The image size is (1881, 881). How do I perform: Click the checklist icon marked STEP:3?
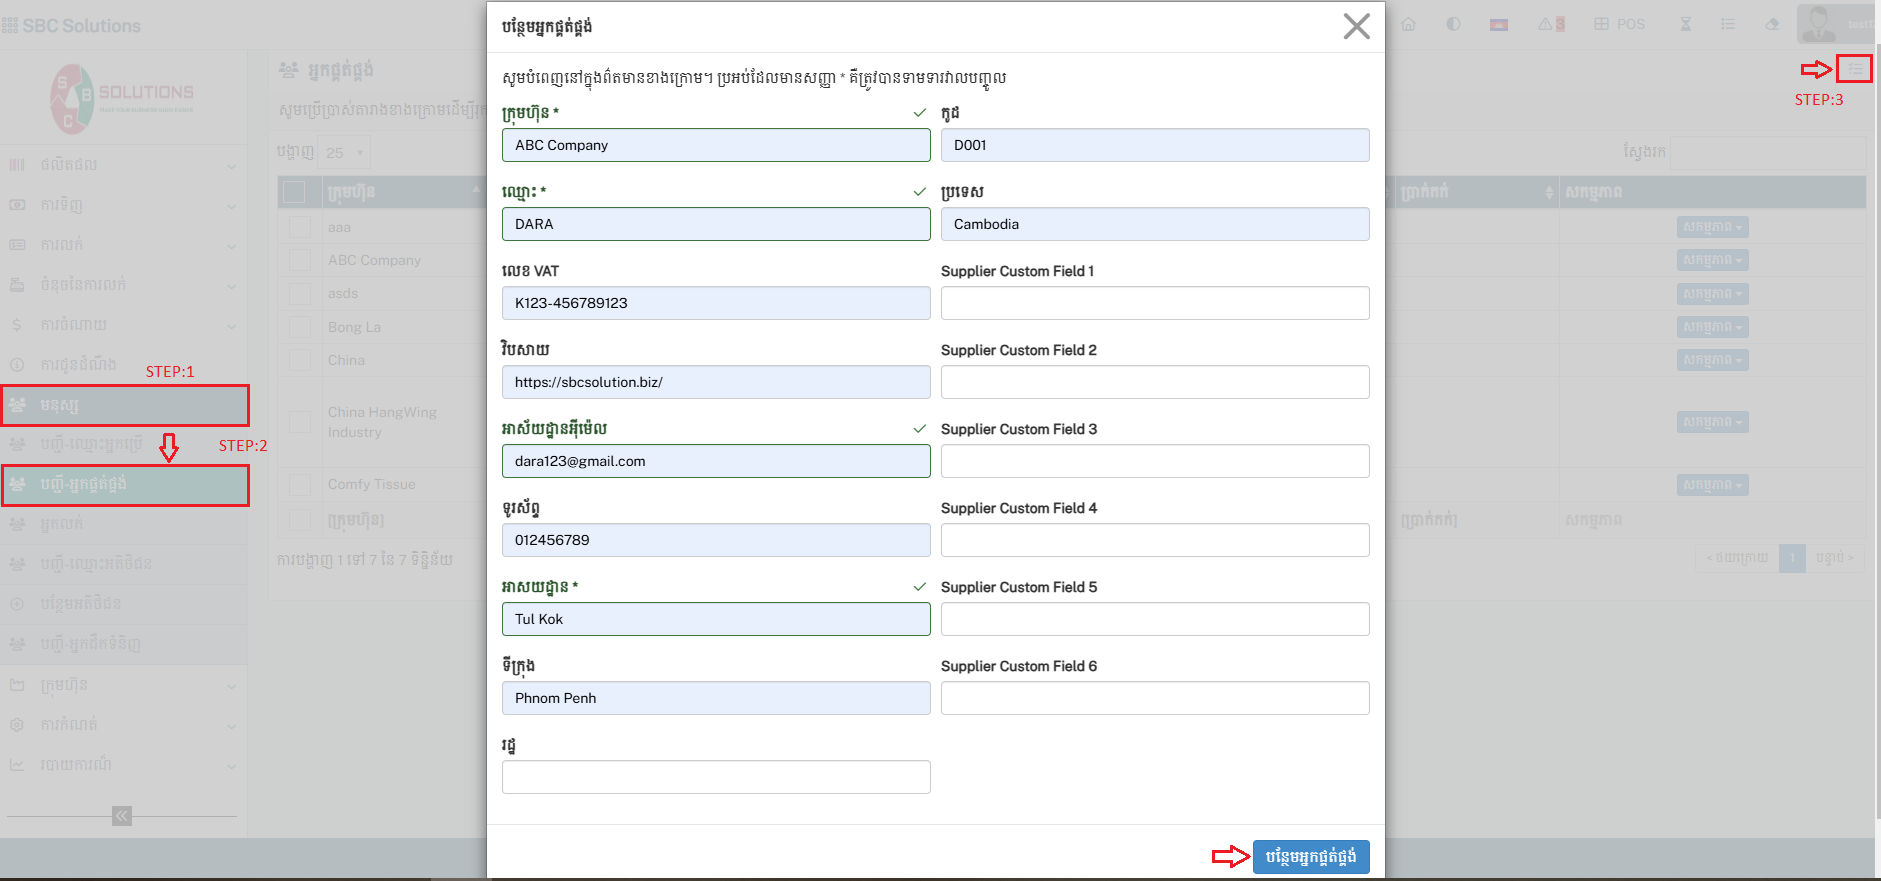click(x=1855, y=68)
